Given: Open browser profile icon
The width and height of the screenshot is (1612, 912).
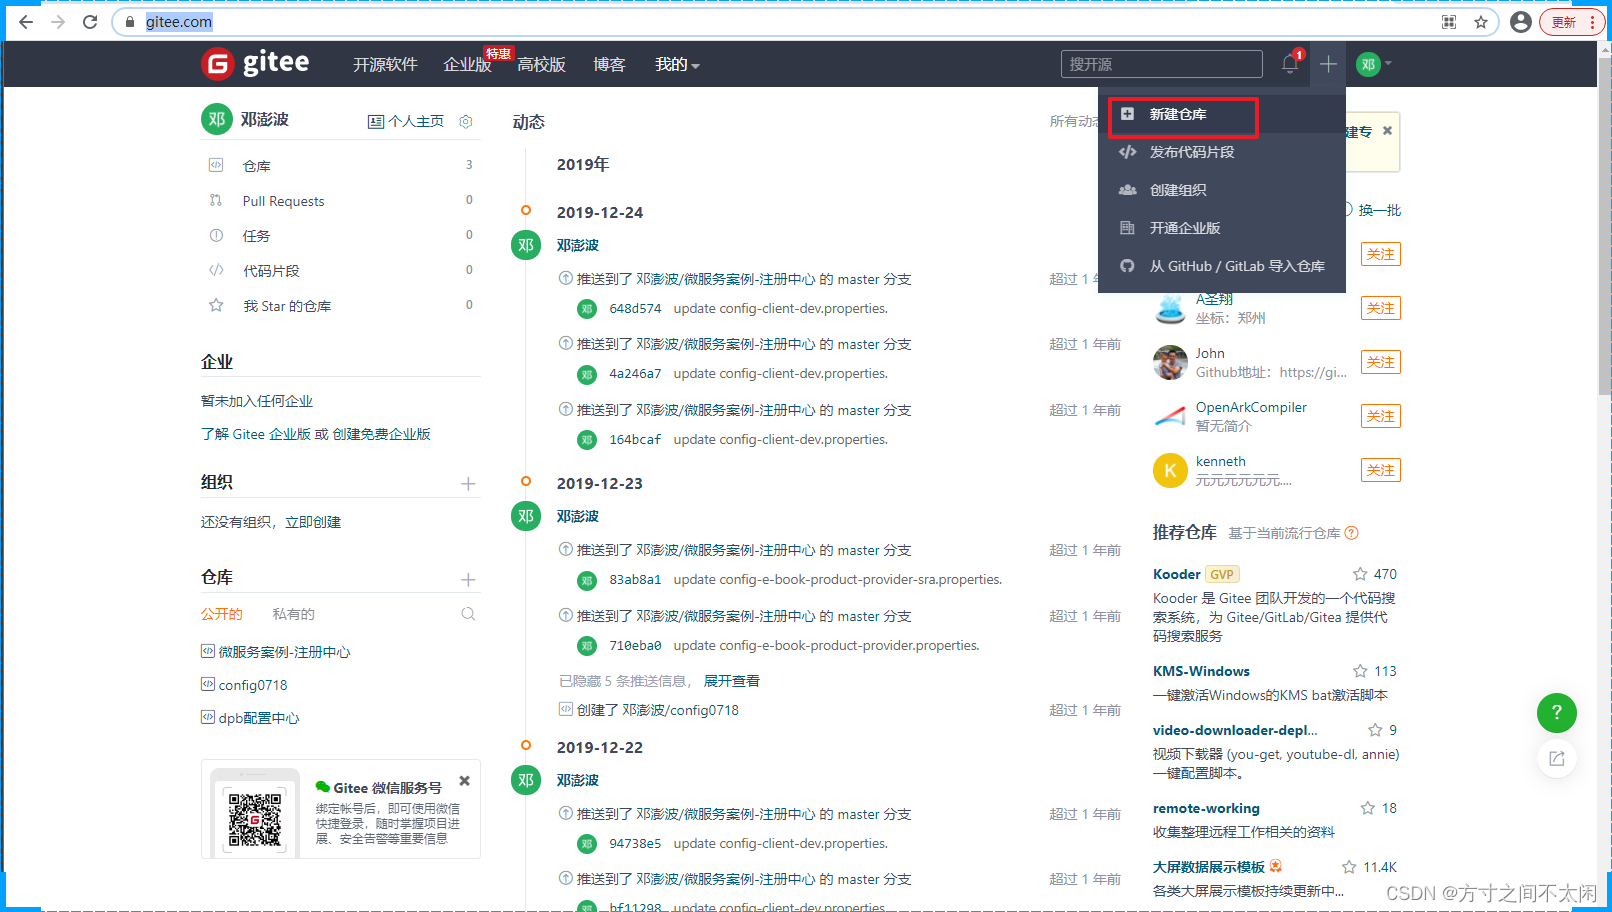Looking at the screenshot, I should (x=1521, y=22).
